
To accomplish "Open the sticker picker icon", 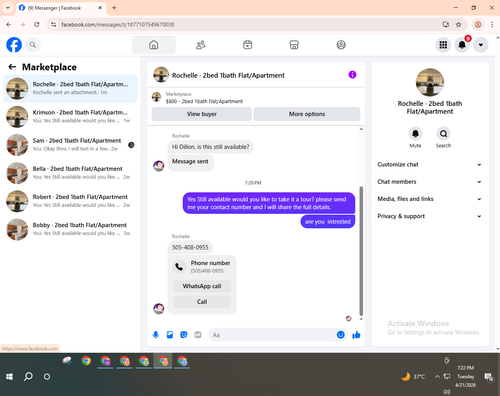I will [184, 335].
